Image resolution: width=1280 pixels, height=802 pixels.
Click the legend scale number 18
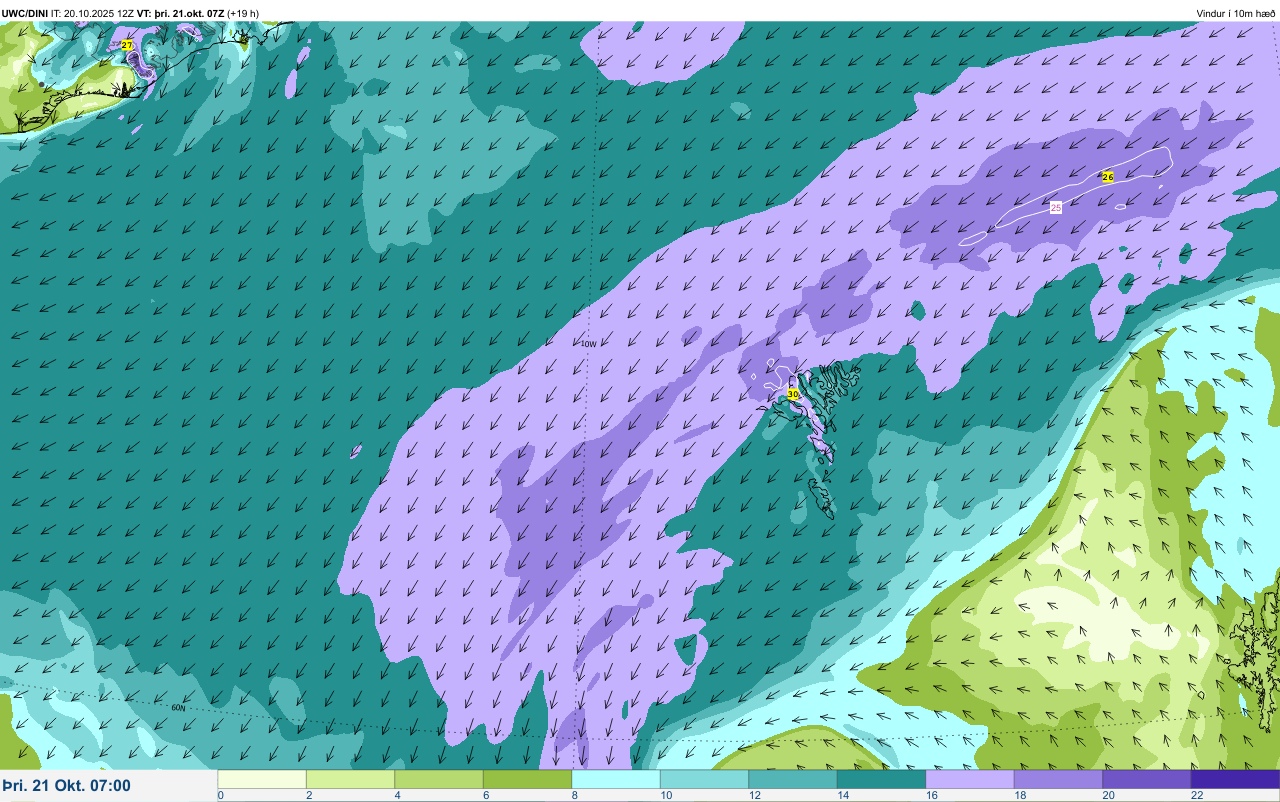tap(1019, 795)
